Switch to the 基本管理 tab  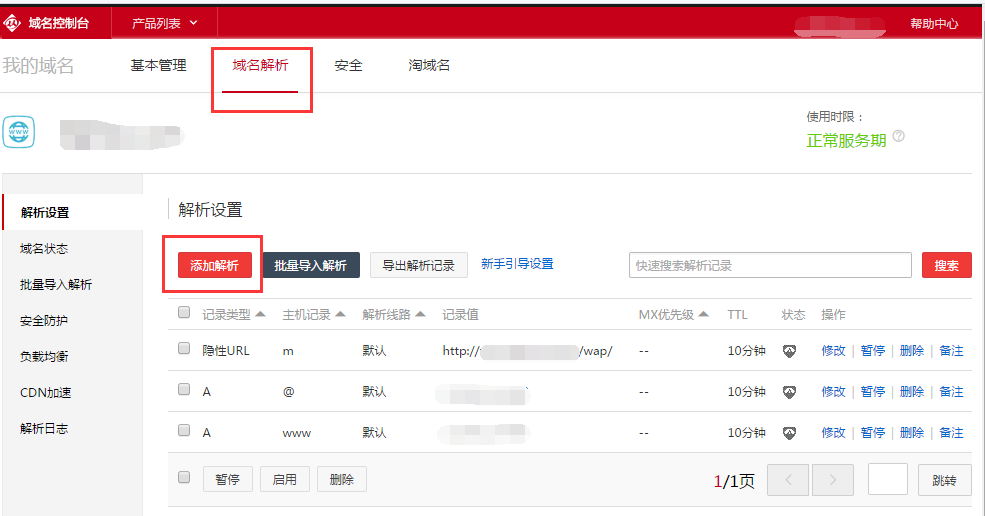point(158,65)
